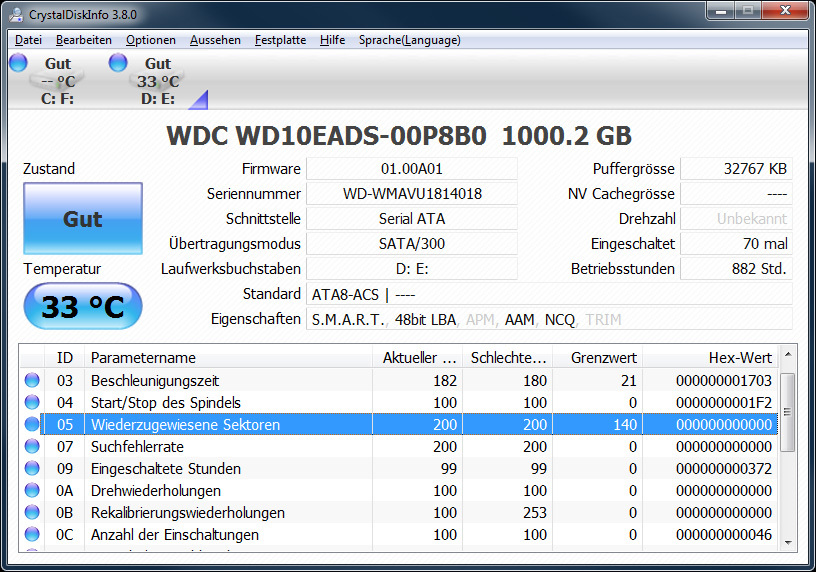Select the Drehwiederholungen row

[x=399, y=490]
